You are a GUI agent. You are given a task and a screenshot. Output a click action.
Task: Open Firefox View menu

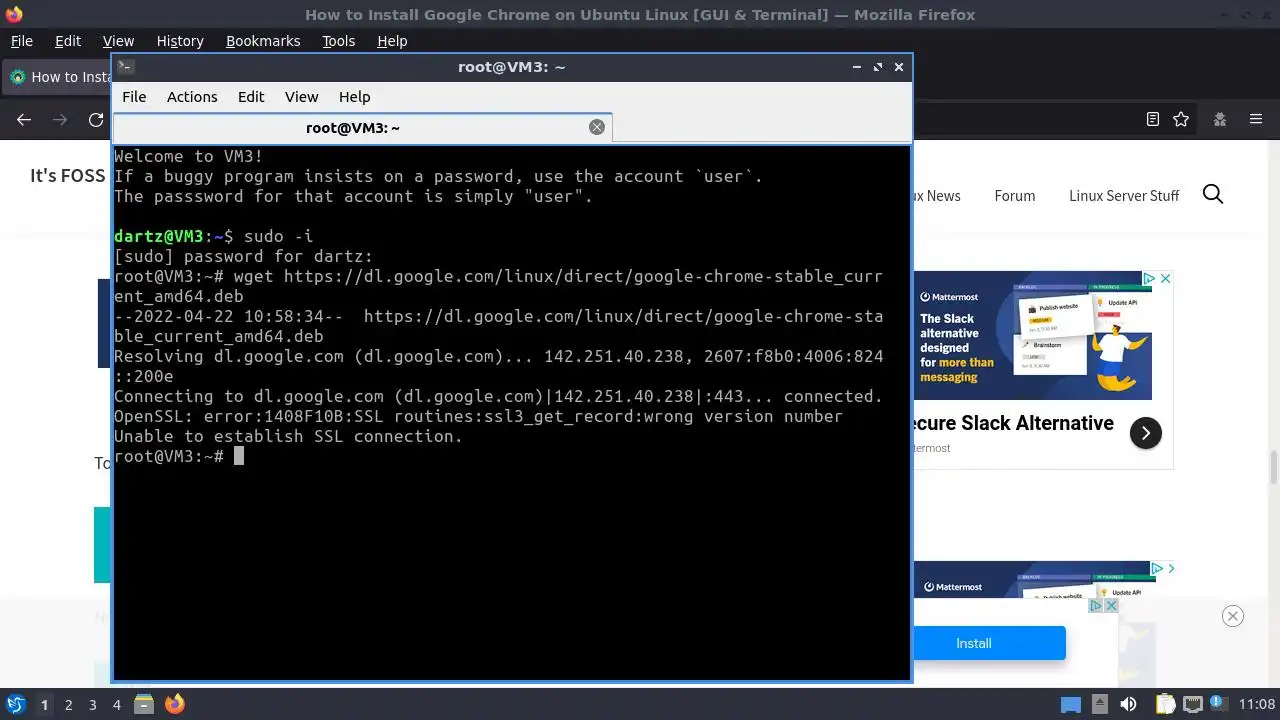click(118, 41)
